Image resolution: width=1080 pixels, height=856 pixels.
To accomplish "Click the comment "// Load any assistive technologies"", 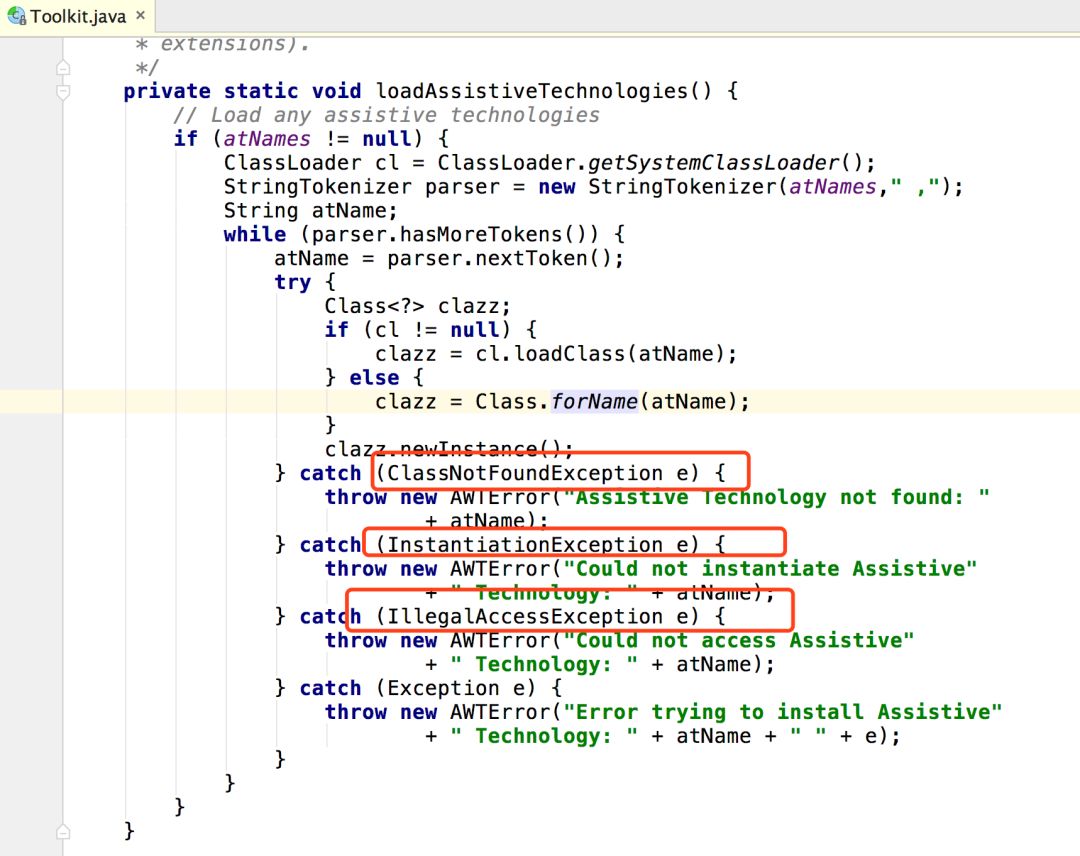I will (x=386, y=115).
